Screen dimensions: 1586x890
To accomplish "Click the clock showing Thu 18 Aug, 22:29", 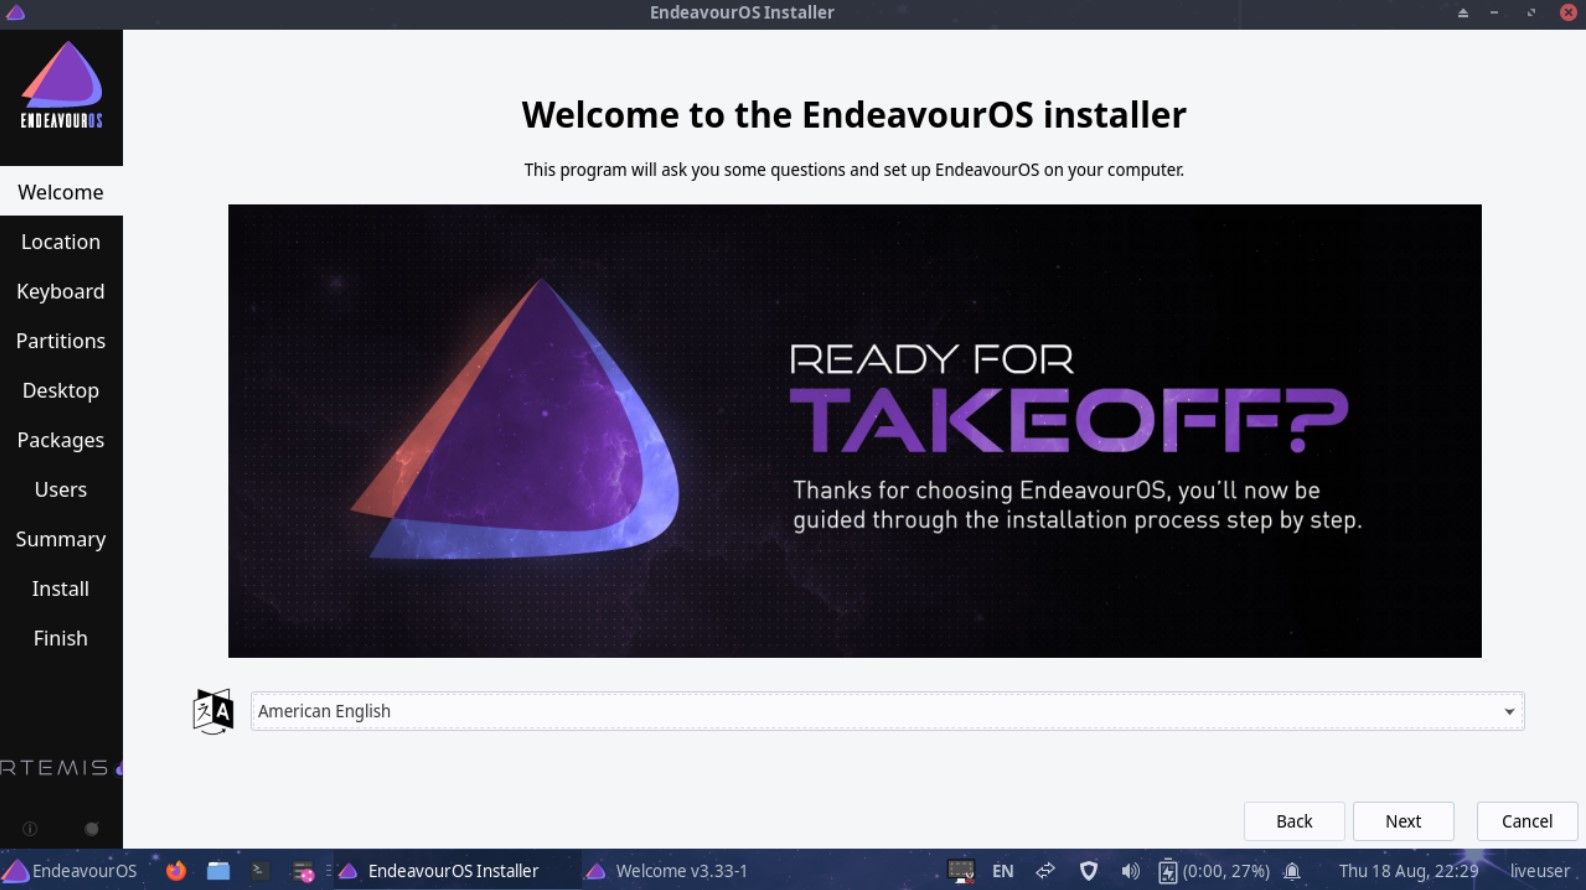I will tap(1408, 871).
